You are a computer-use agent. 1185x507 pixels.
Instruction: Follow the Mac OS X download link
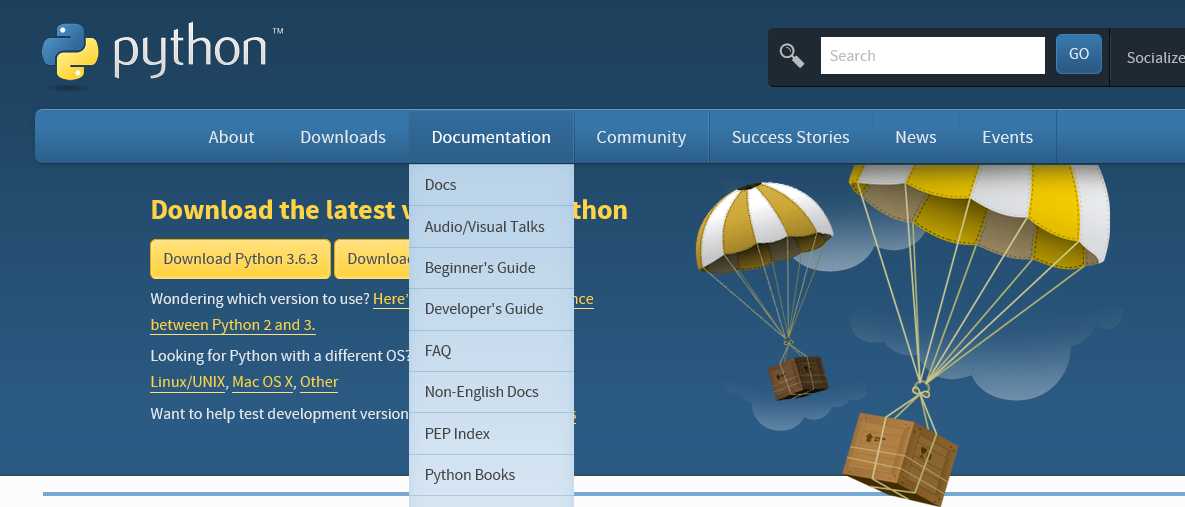click(262, 382)
